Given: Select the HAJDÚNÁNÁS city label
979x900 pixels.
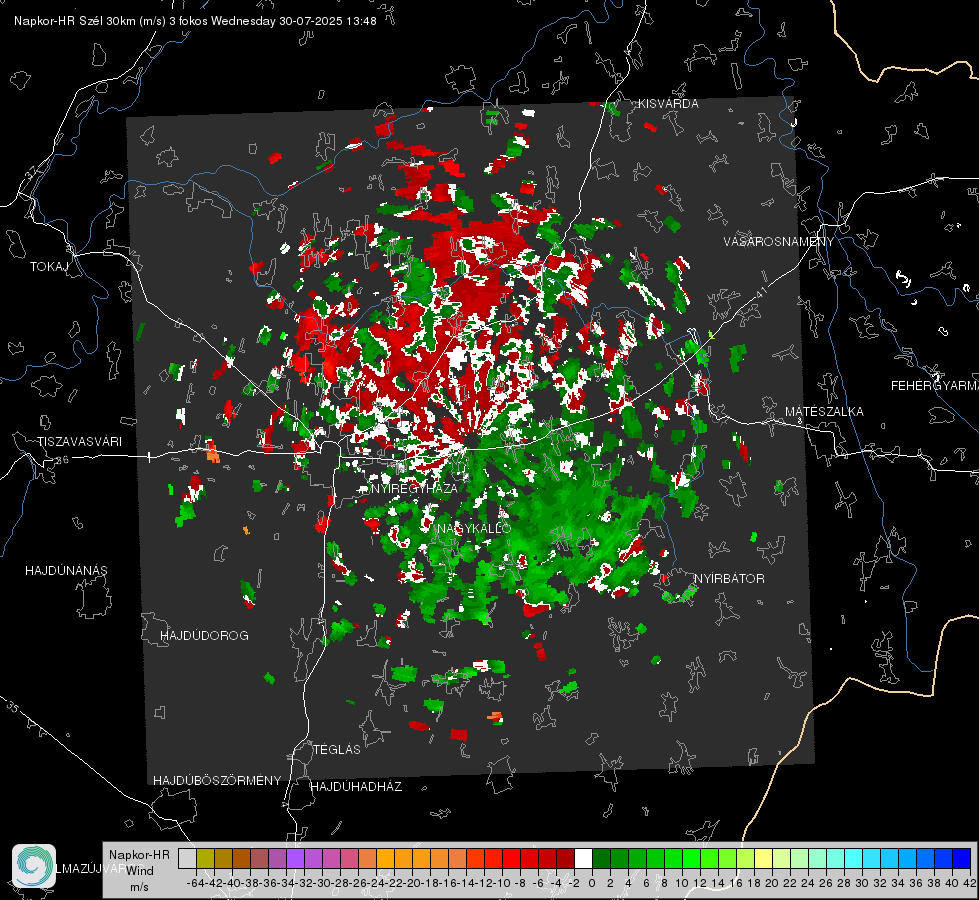Looking at the screenshot, I should [x=66, y=571].
